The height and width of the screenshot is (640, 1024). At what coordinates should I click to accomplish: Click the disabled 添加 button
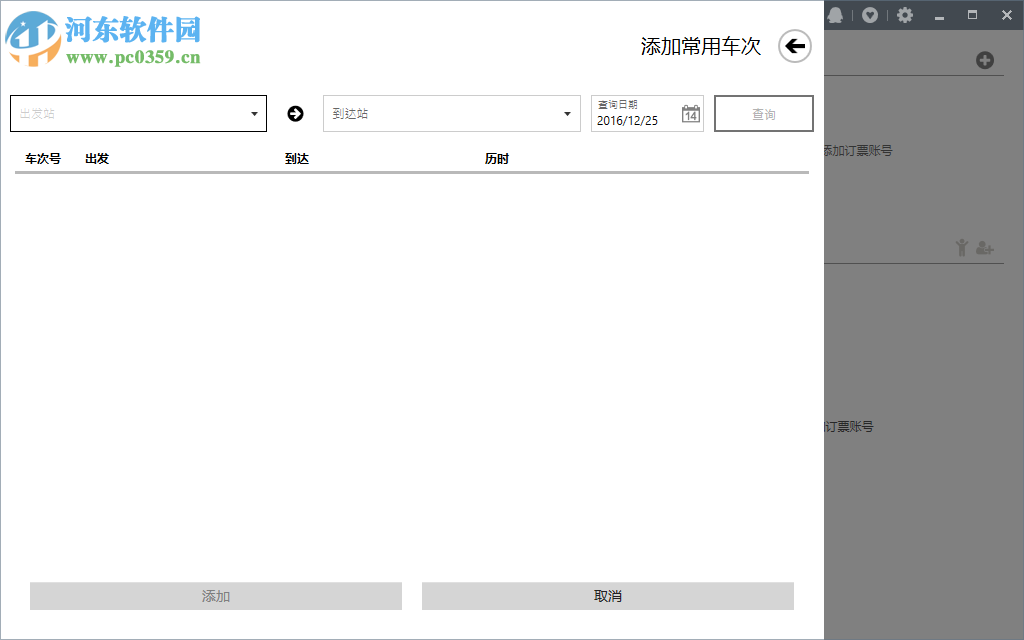click(x=215, y=595)
